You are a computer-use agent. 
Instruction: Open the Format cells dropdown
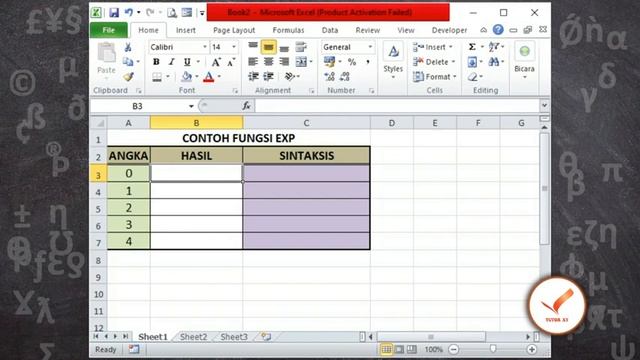pyautogui.click(x=455, y=77)
